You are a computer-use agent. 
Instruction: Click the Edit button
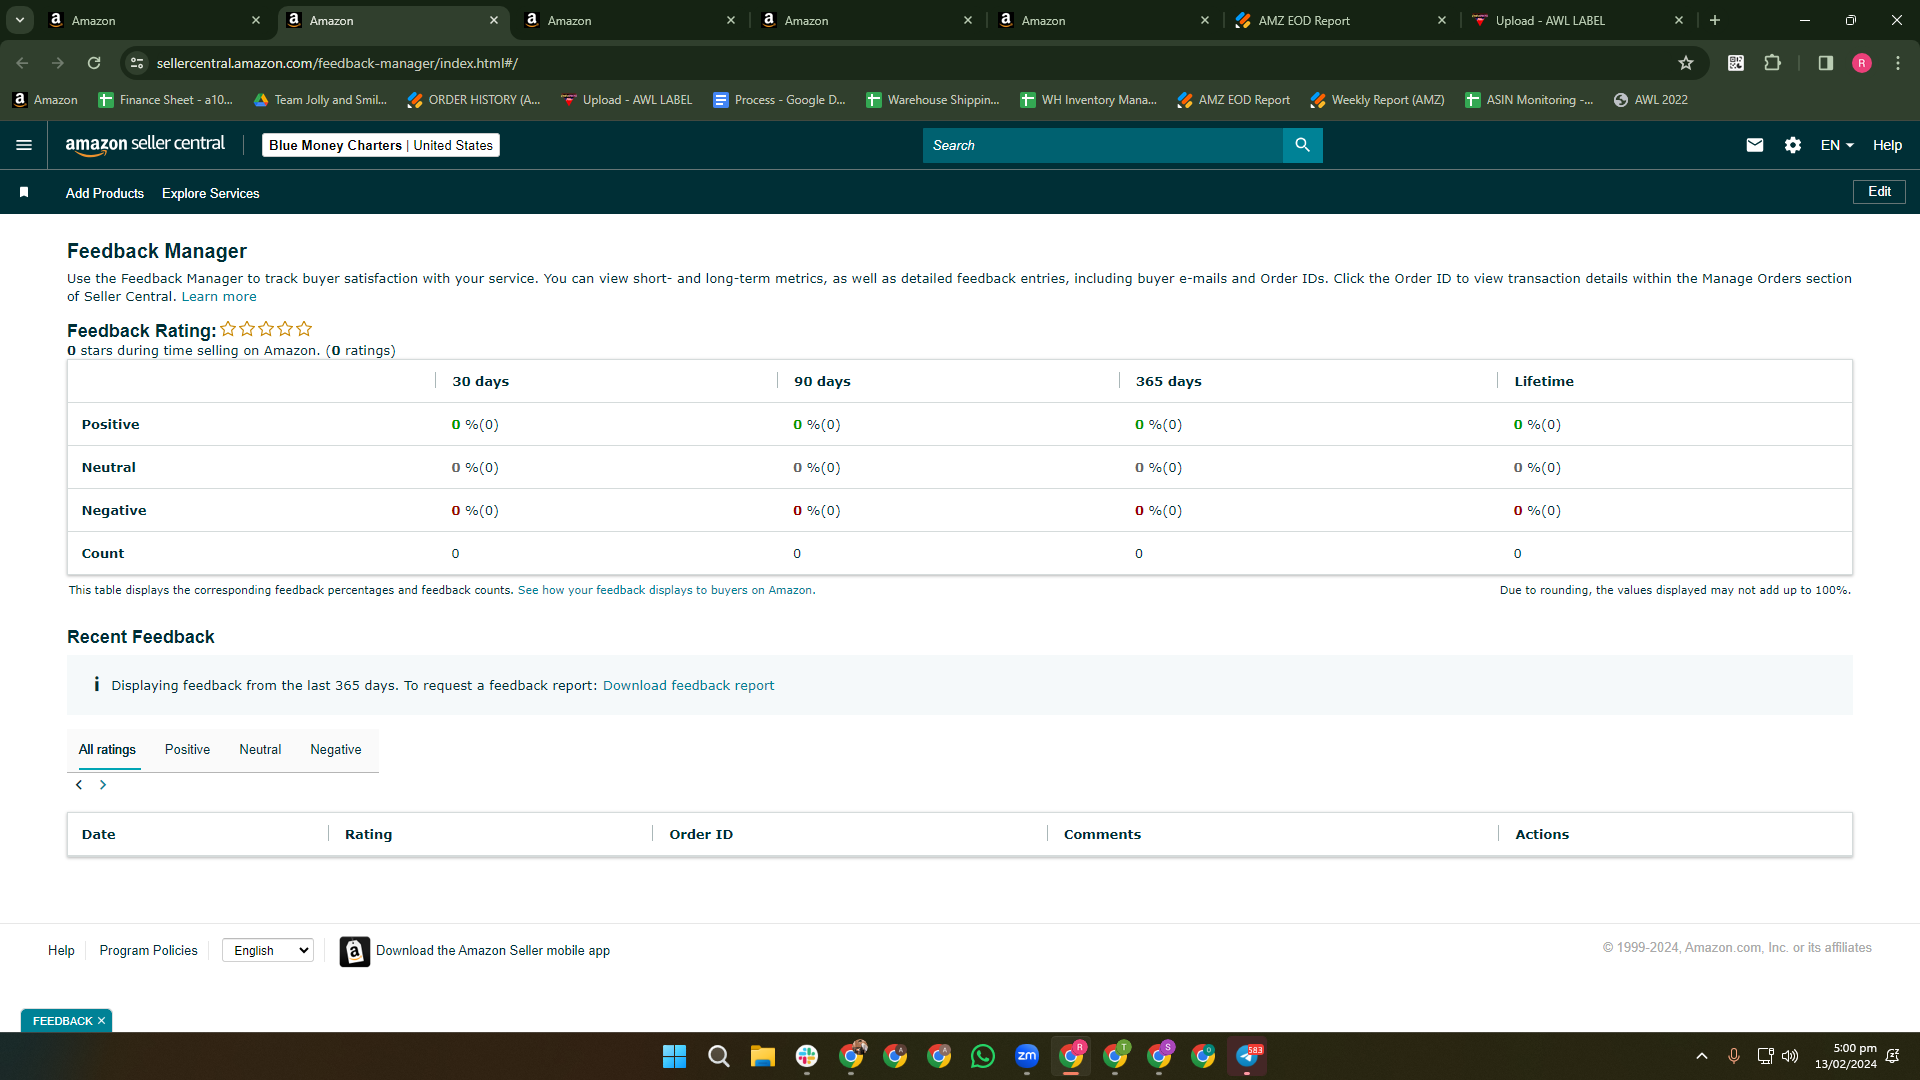[x=1879, y=192]
